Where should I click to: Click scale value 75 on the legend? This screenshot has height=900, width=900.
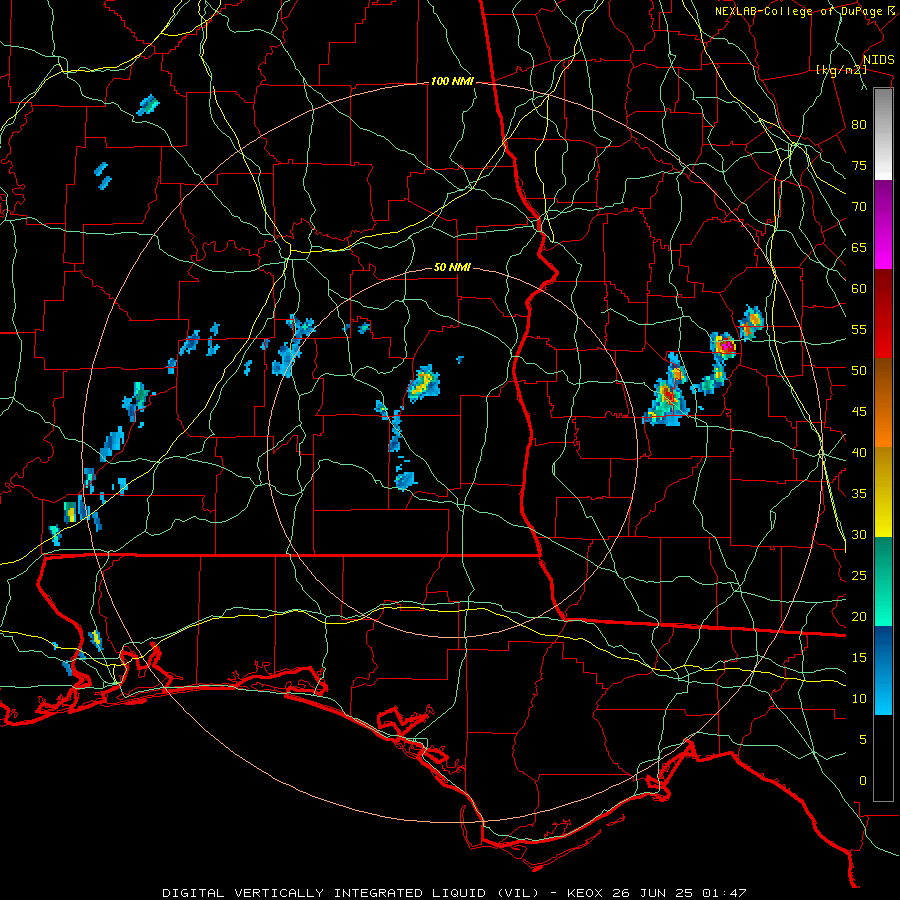(859, 165)
